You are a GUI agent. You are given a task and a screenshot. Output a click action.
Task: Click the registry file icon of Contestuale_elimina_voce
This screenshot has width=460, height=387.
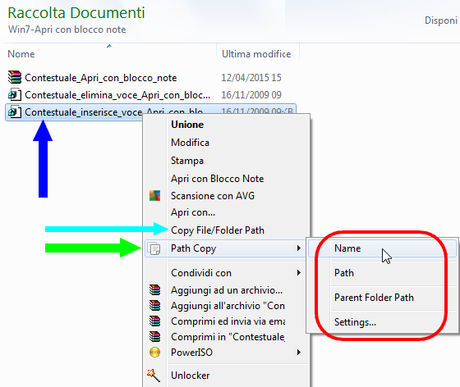(15, 95)
